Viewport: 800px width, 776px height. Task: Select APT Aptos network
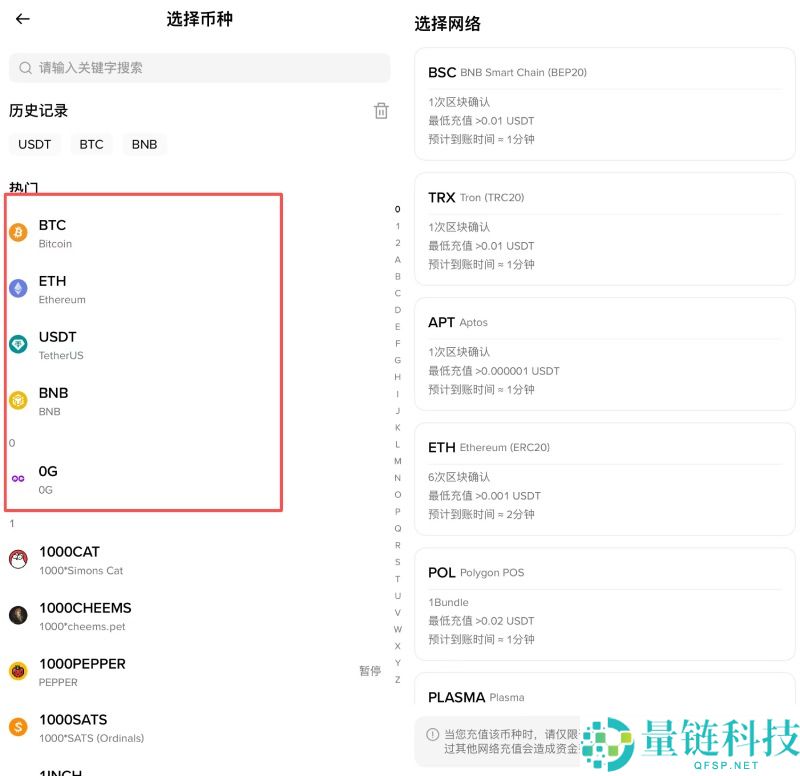(605, 354)
